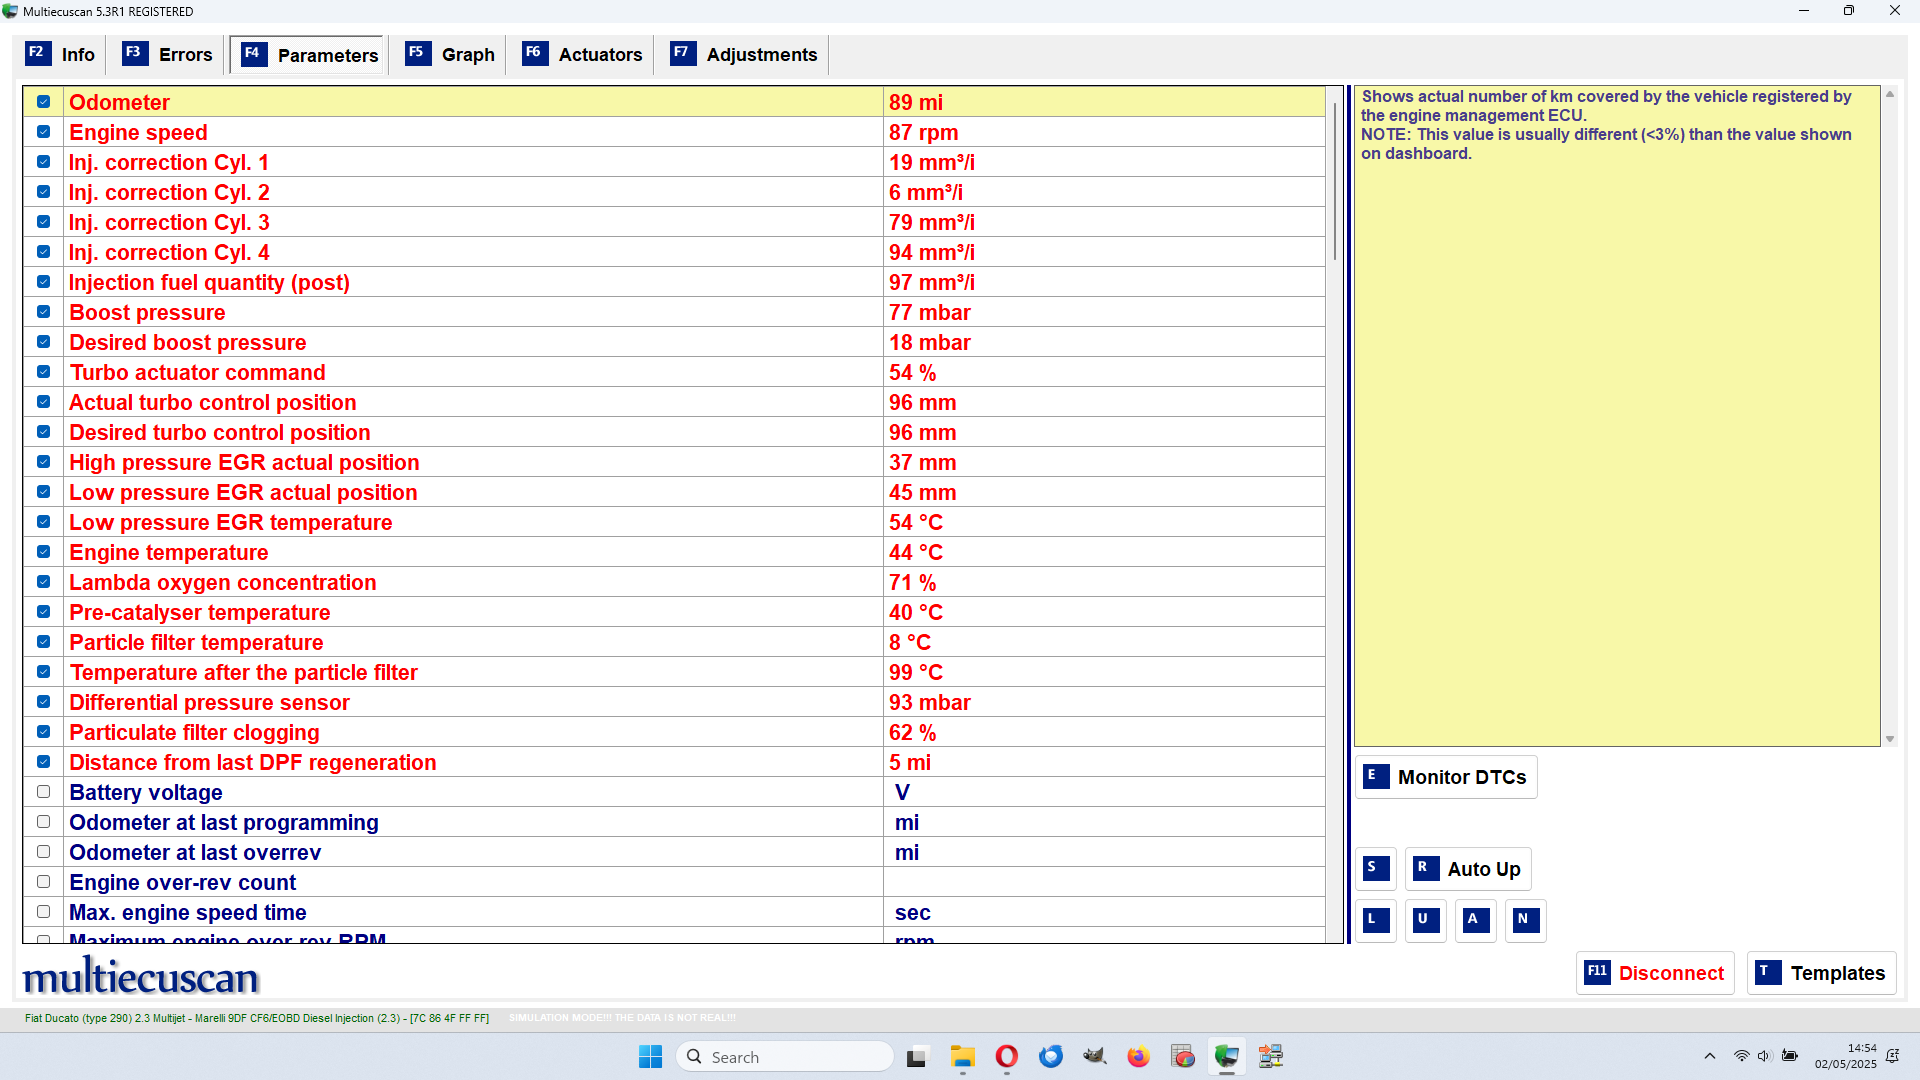The image size is (1920, 1080).
Task: Uncheck Particulate filter clogging checkbox
Action: [x=43, y=732]
